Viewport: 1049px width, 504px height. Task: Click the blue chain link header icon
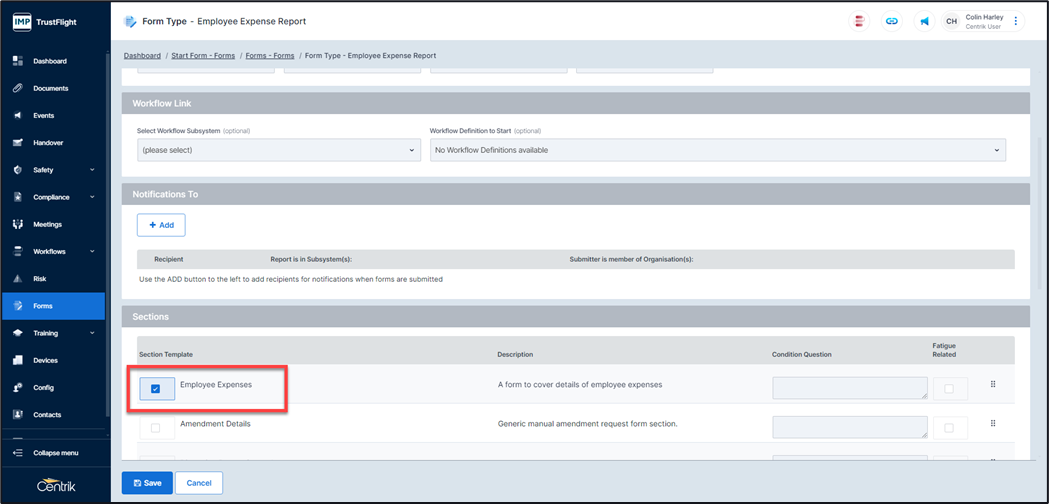point(891,21)
